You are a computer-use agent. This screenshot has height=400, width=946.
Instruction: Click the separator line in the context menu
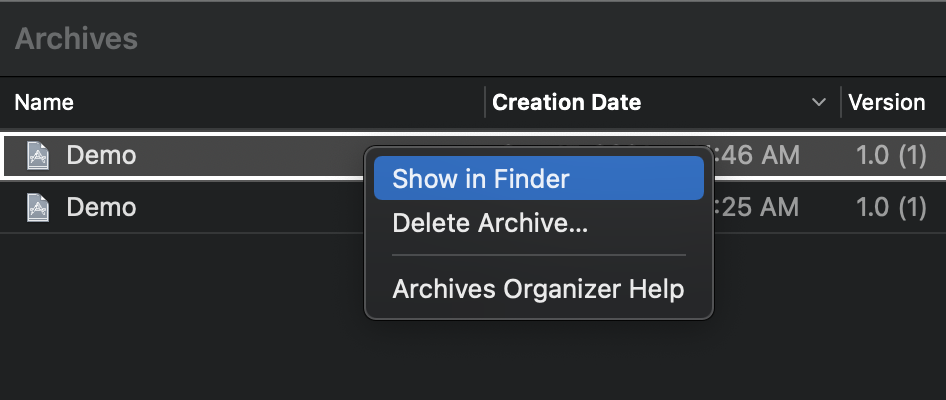tap(538, 256)
